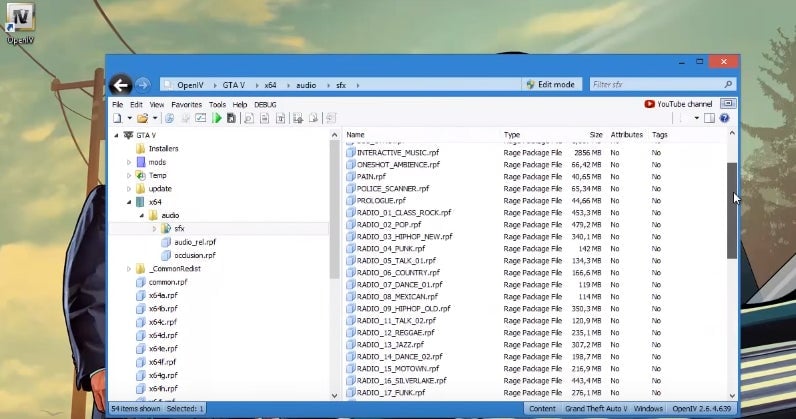796x419 pixels.
Task: Click the green play toolbar icon
Action: (216, 118)
